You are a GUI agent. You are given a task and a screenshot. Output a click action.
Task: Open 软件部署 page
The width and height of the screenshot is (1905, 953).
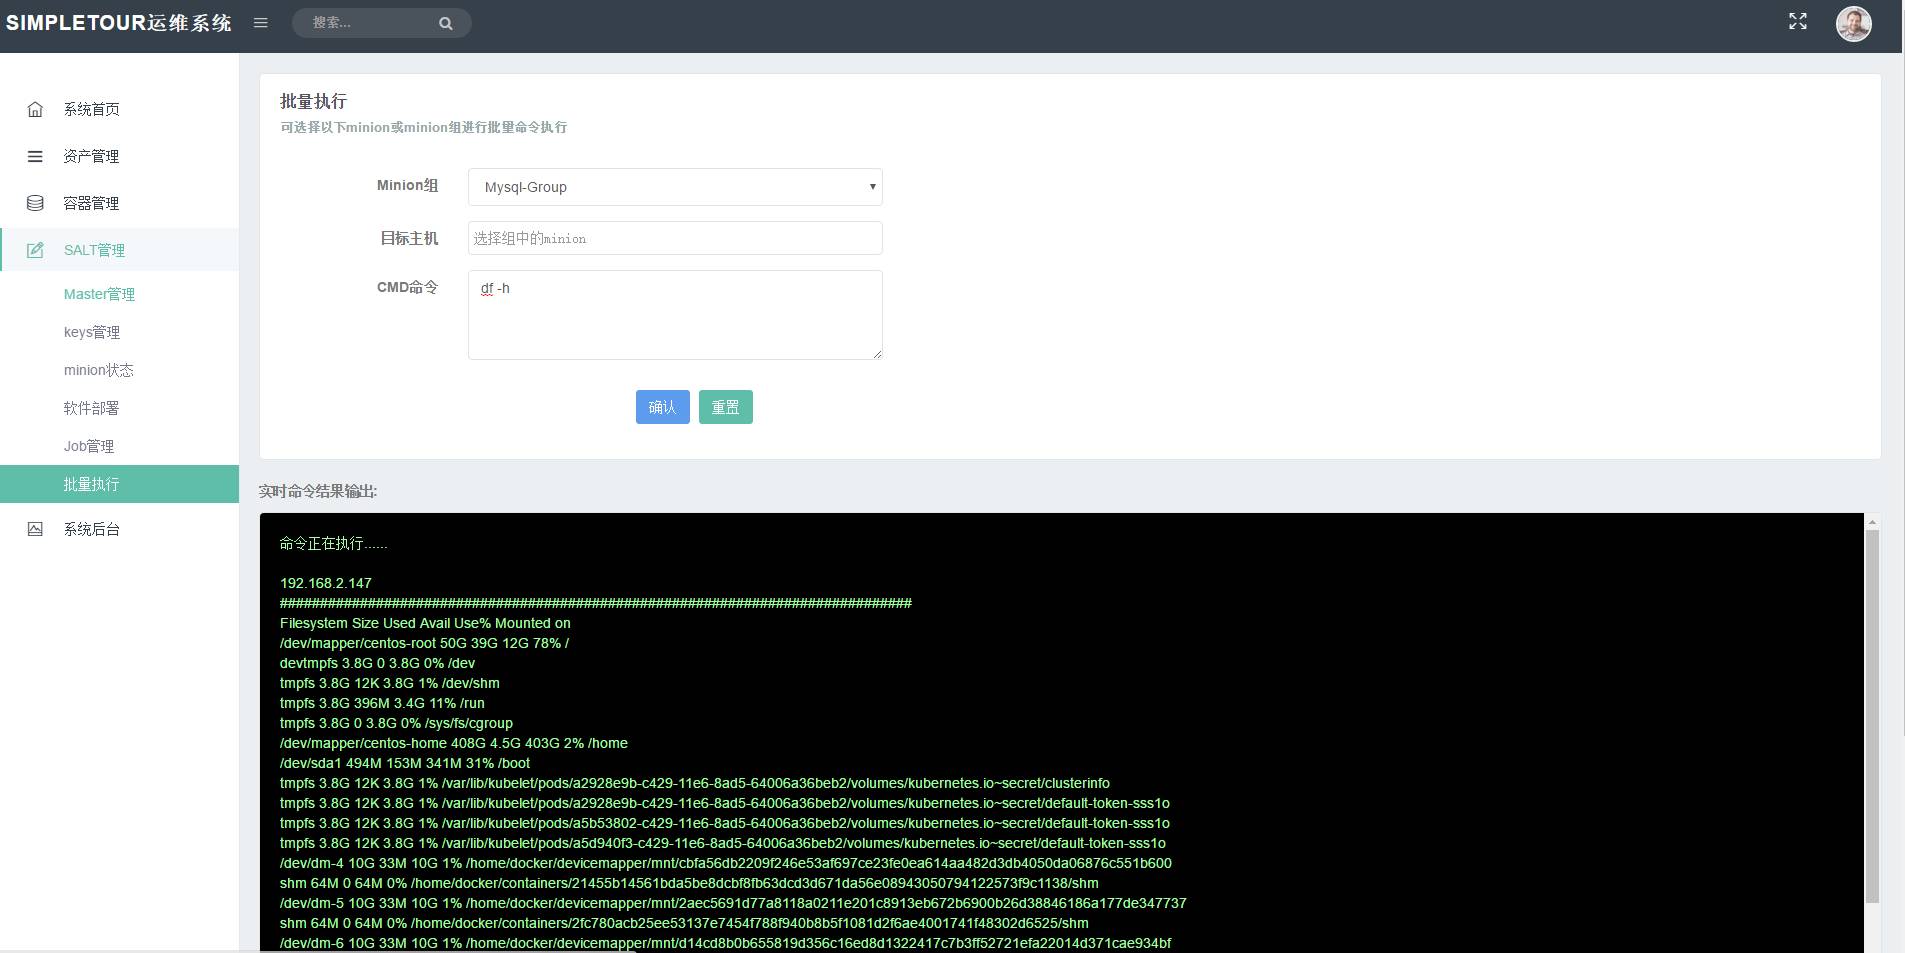[x=91, y=408]
